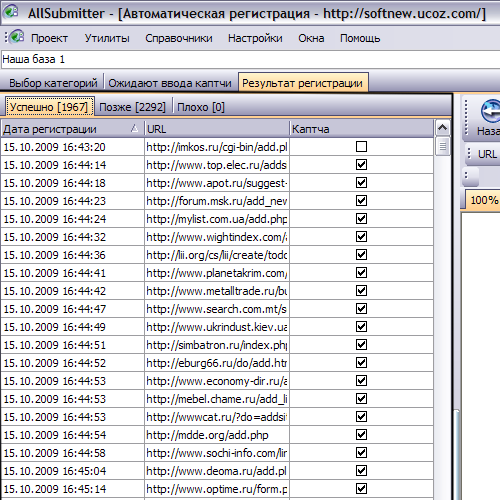Select the date cell 15.10.2009 16:45:14
This screenshot has height=500, width=500.
(72, 489)
